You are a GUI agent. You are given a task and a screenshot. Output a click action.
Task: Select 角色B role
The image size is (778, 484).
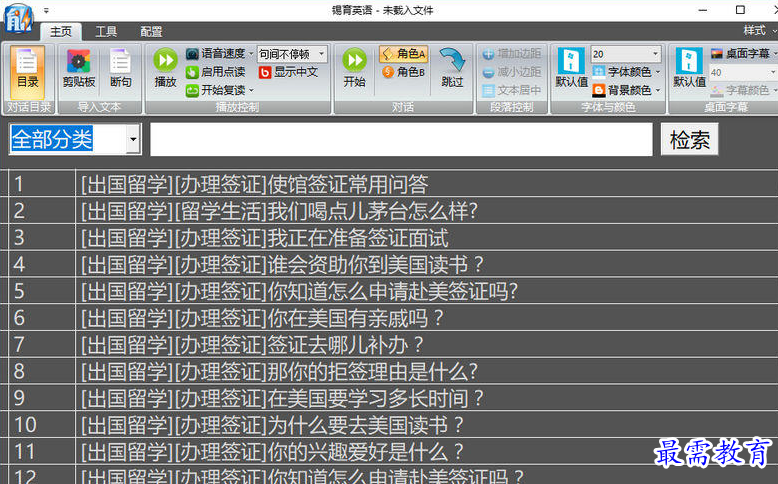point(404,72)
